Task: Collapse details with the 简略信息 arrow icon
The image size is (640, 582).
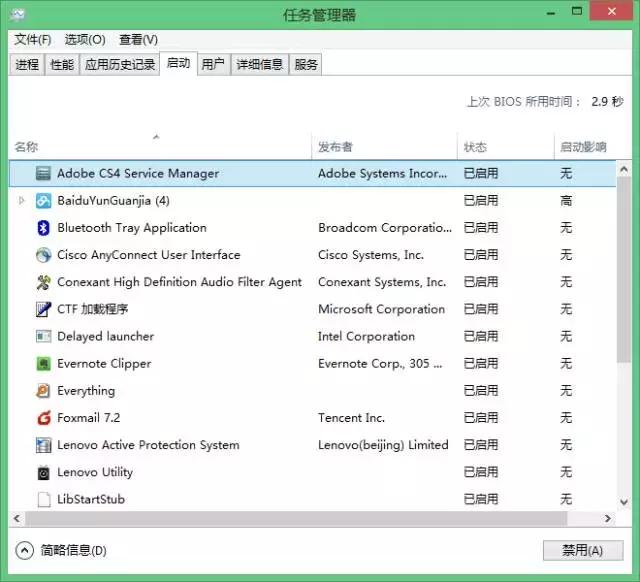Action: [x=24, y=551]
